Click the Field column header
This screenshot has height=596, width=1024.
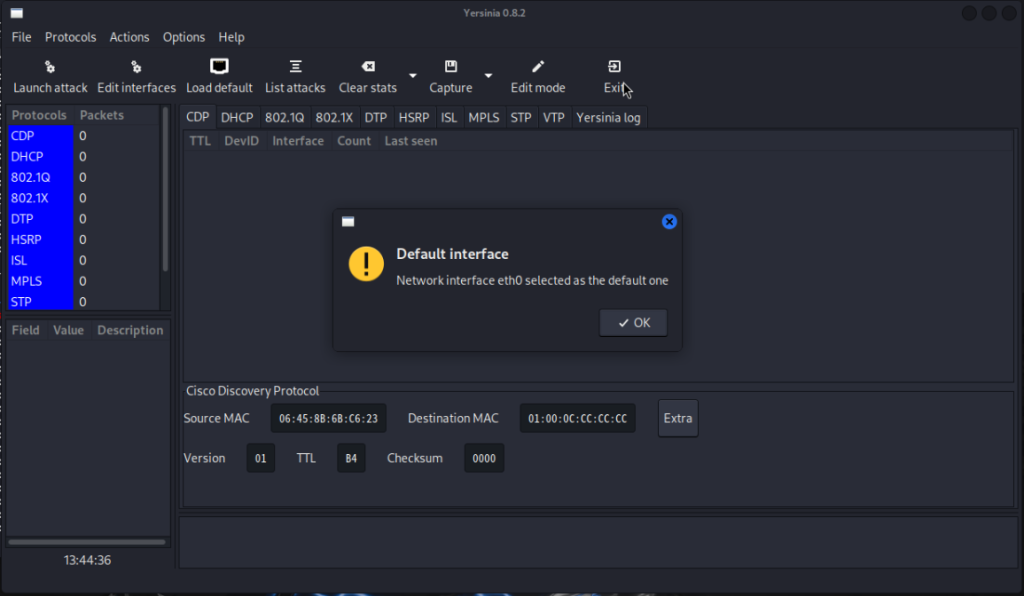(25, 330)
